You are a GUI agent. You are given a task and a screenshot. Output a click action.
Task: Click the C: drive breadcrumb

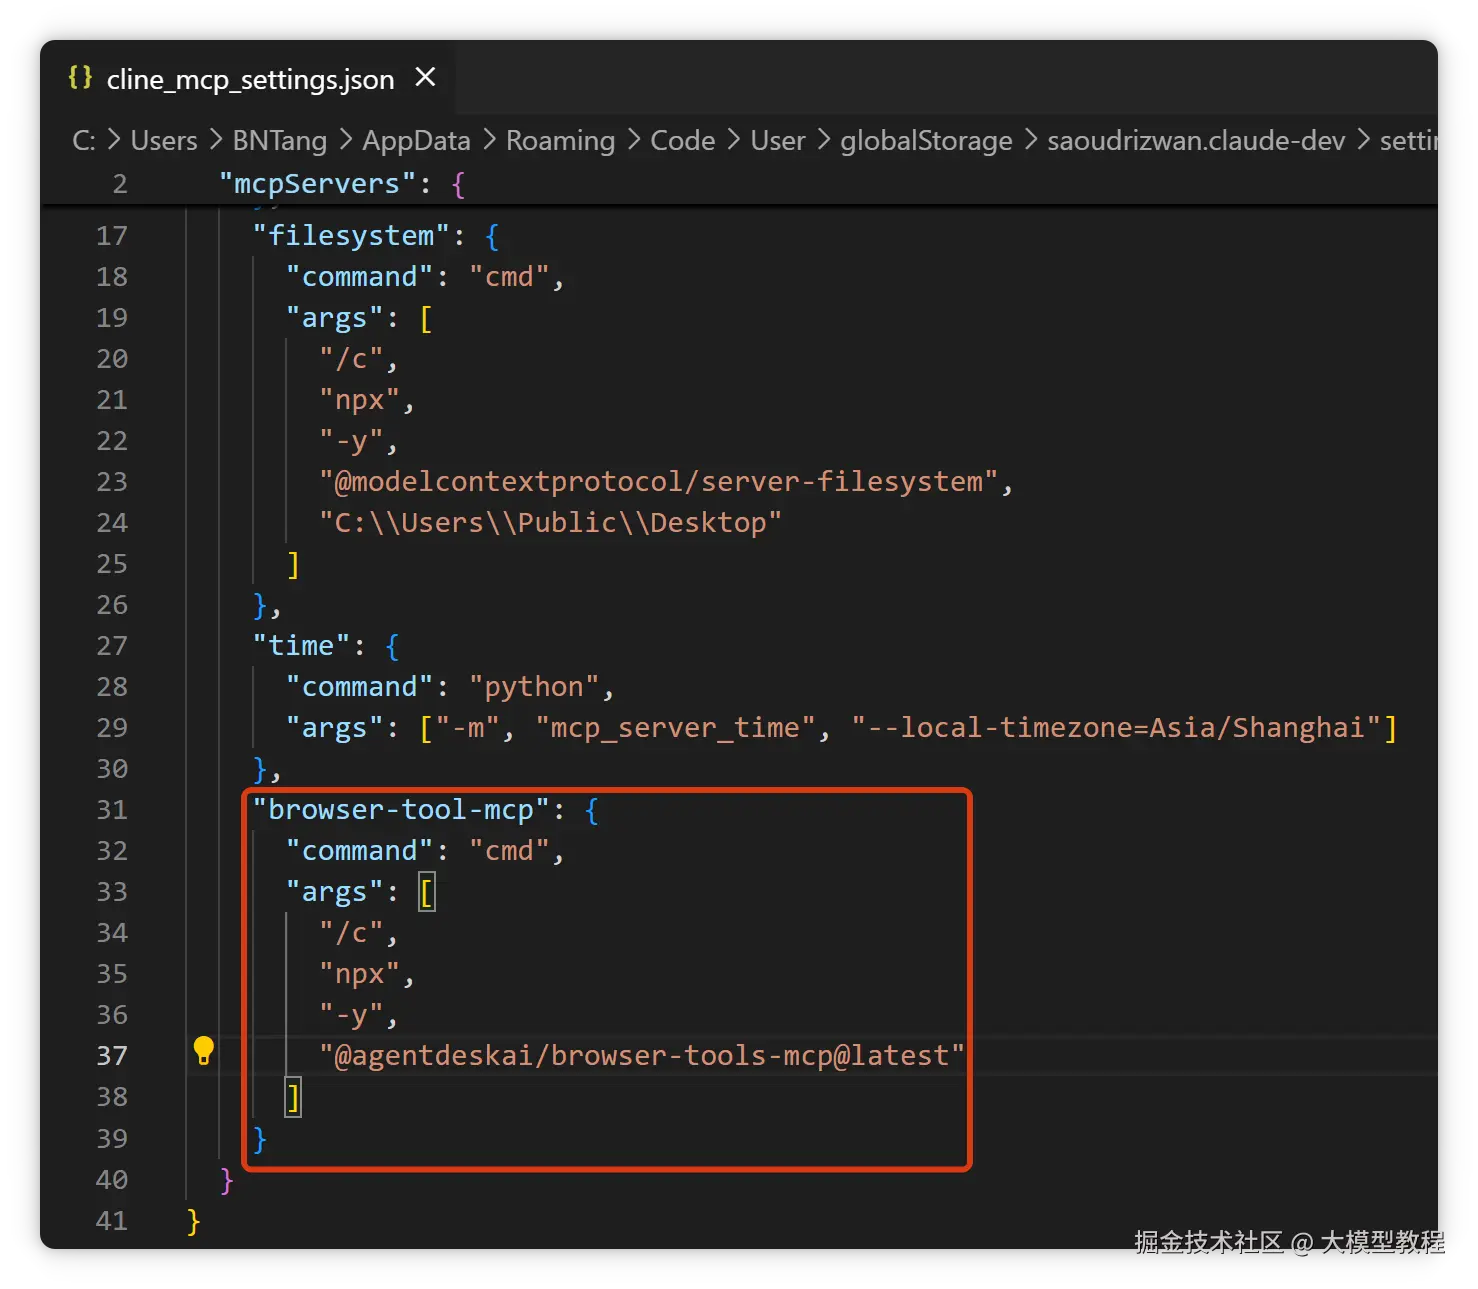pyautogui.click(x=84, y=141)
